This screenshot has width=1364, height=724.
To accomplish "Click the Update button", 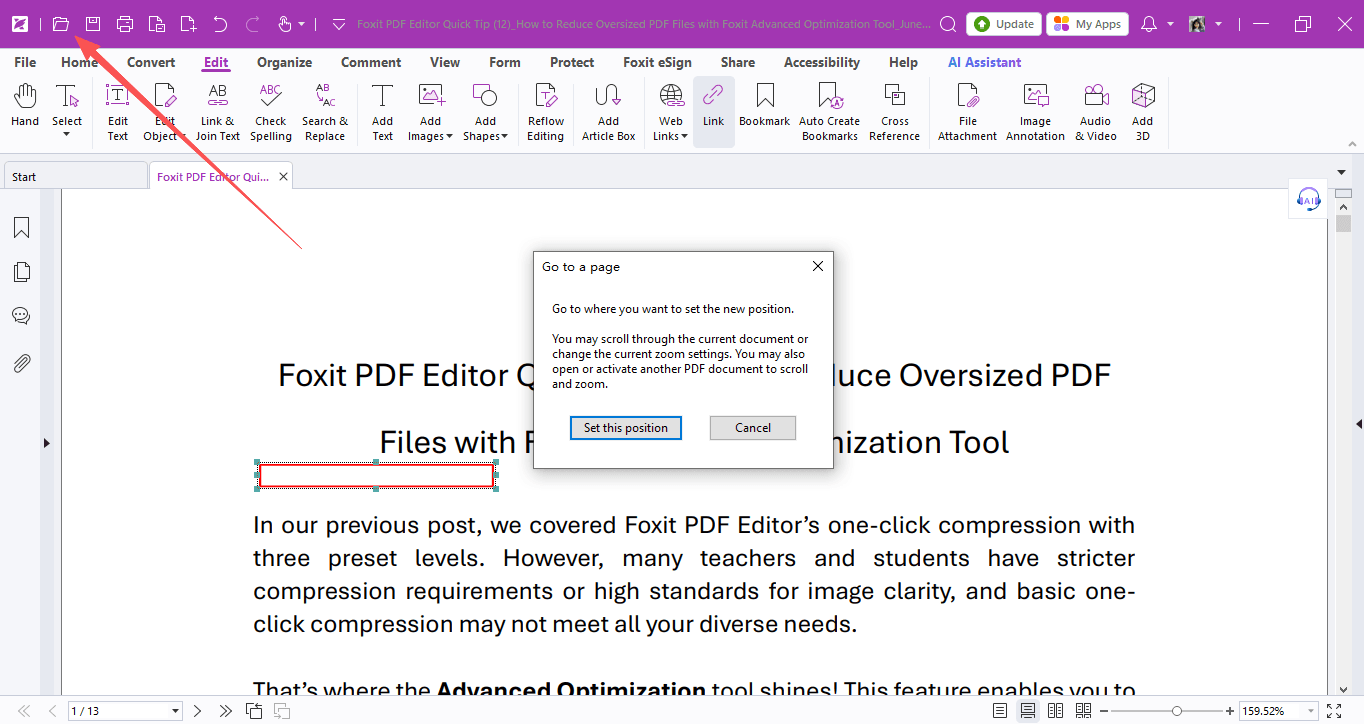I will (x=1004, y=24).
